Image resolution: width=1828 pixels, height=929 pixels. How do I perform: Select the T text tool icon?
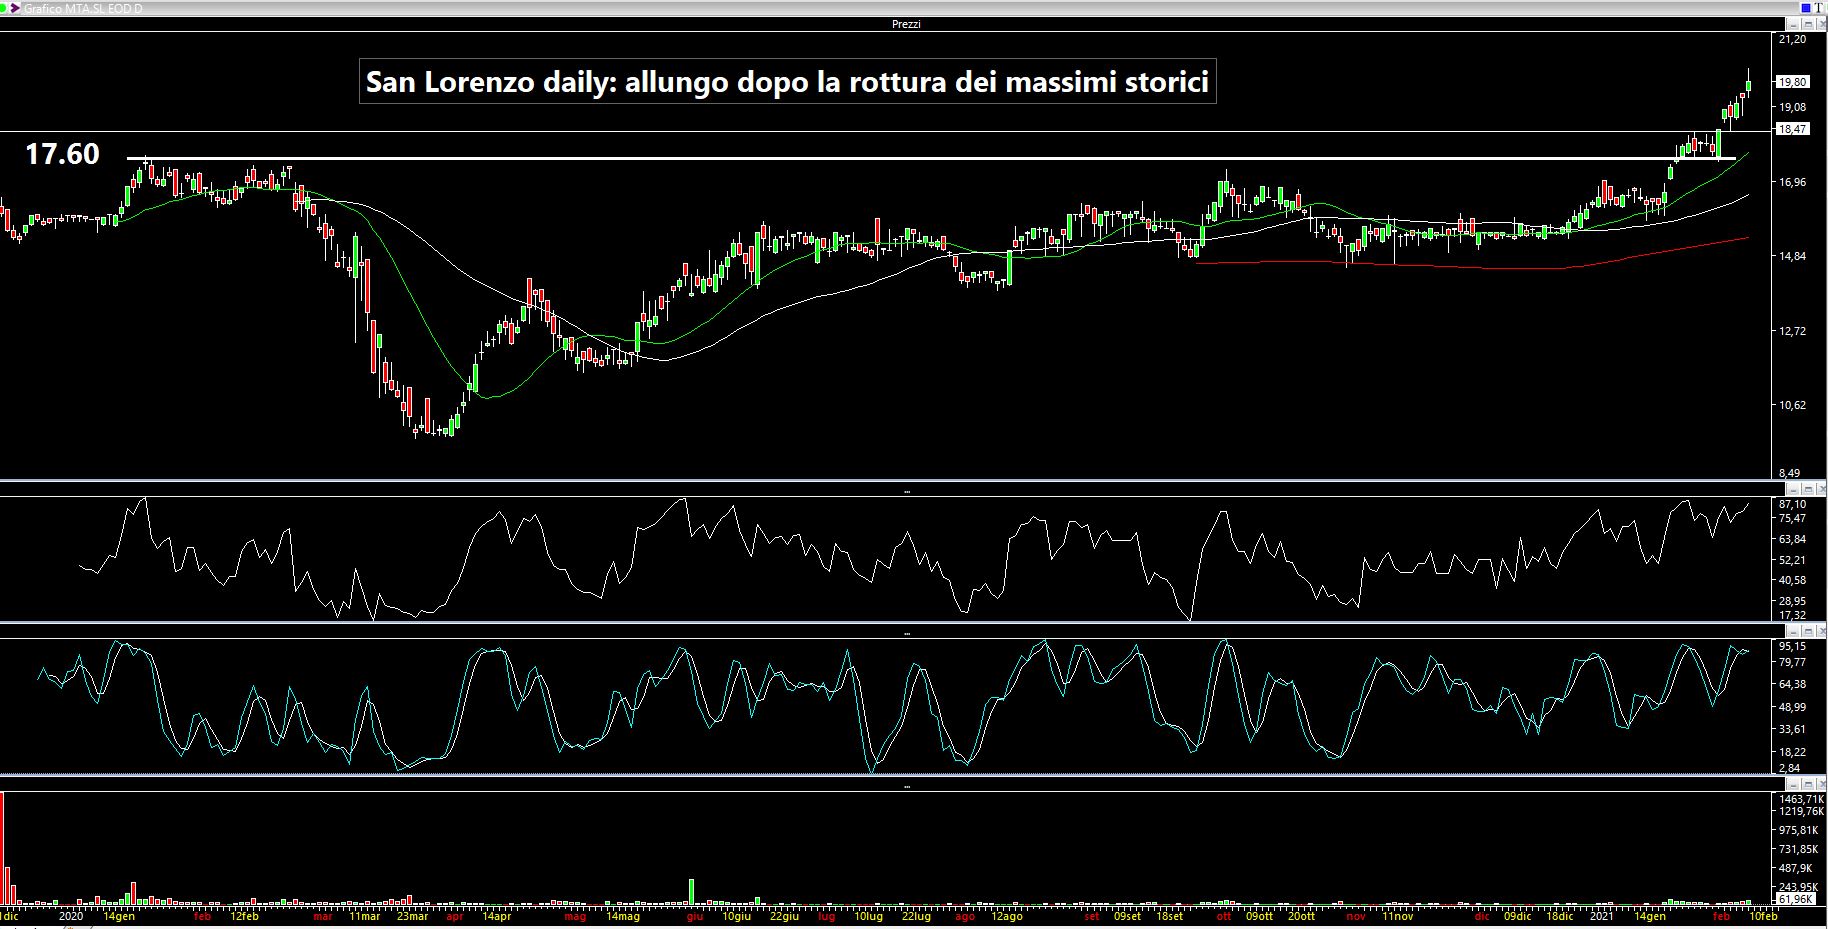[1818, 8]
